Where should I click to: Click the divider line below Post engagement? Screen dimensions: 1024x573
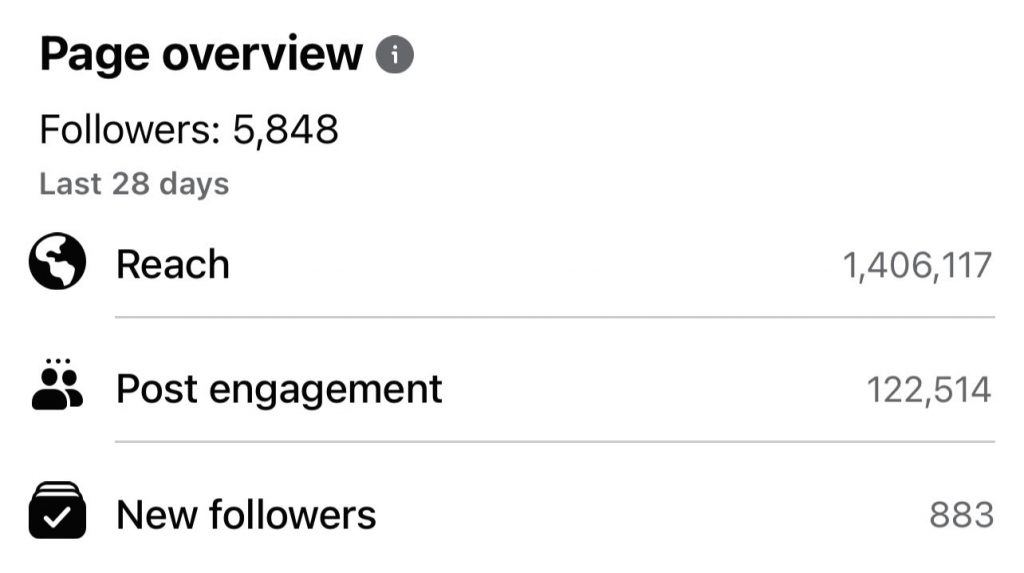point(555,442)
